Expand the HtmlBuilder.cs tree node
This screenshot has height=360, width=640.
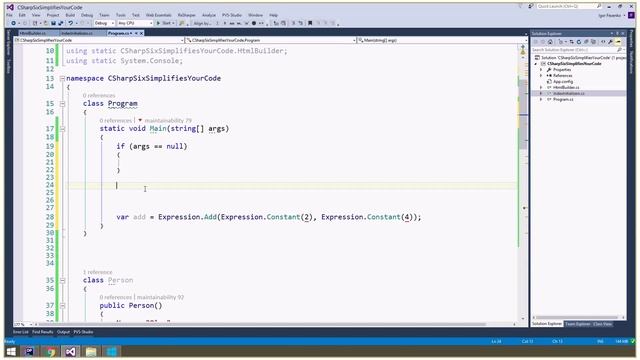[x=541, y=87]
